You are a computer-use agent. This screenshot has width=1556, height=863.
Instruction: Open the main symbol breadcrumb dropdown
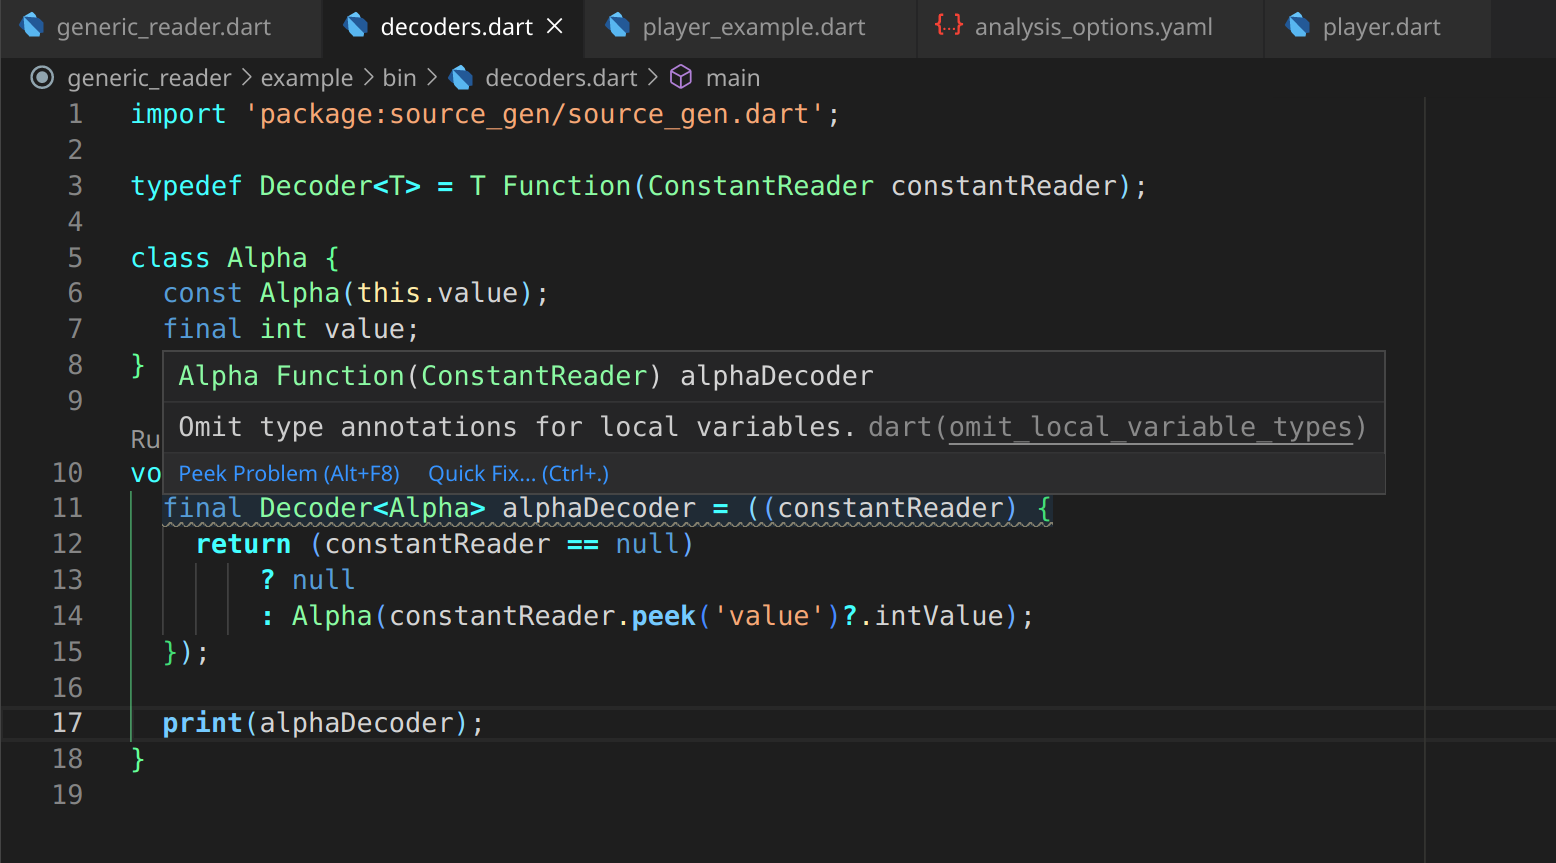point(733,77)
